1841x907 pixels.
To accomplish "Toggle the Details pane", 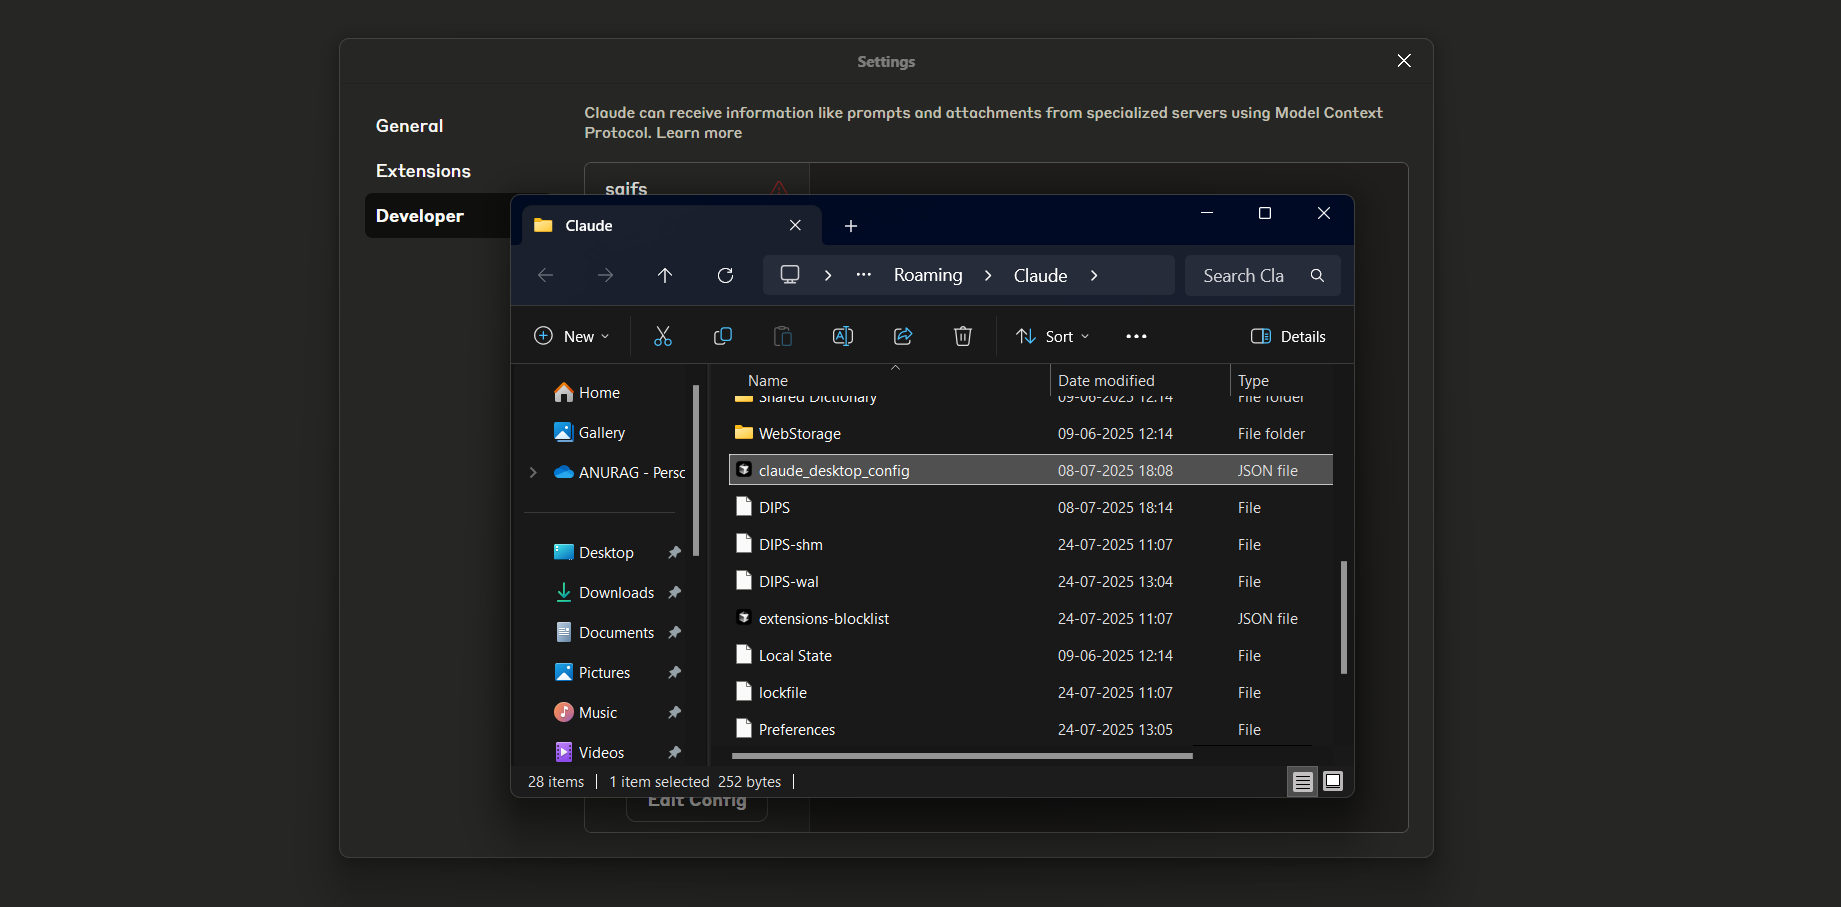I will pyautogui.click(x=1288, y=336).
